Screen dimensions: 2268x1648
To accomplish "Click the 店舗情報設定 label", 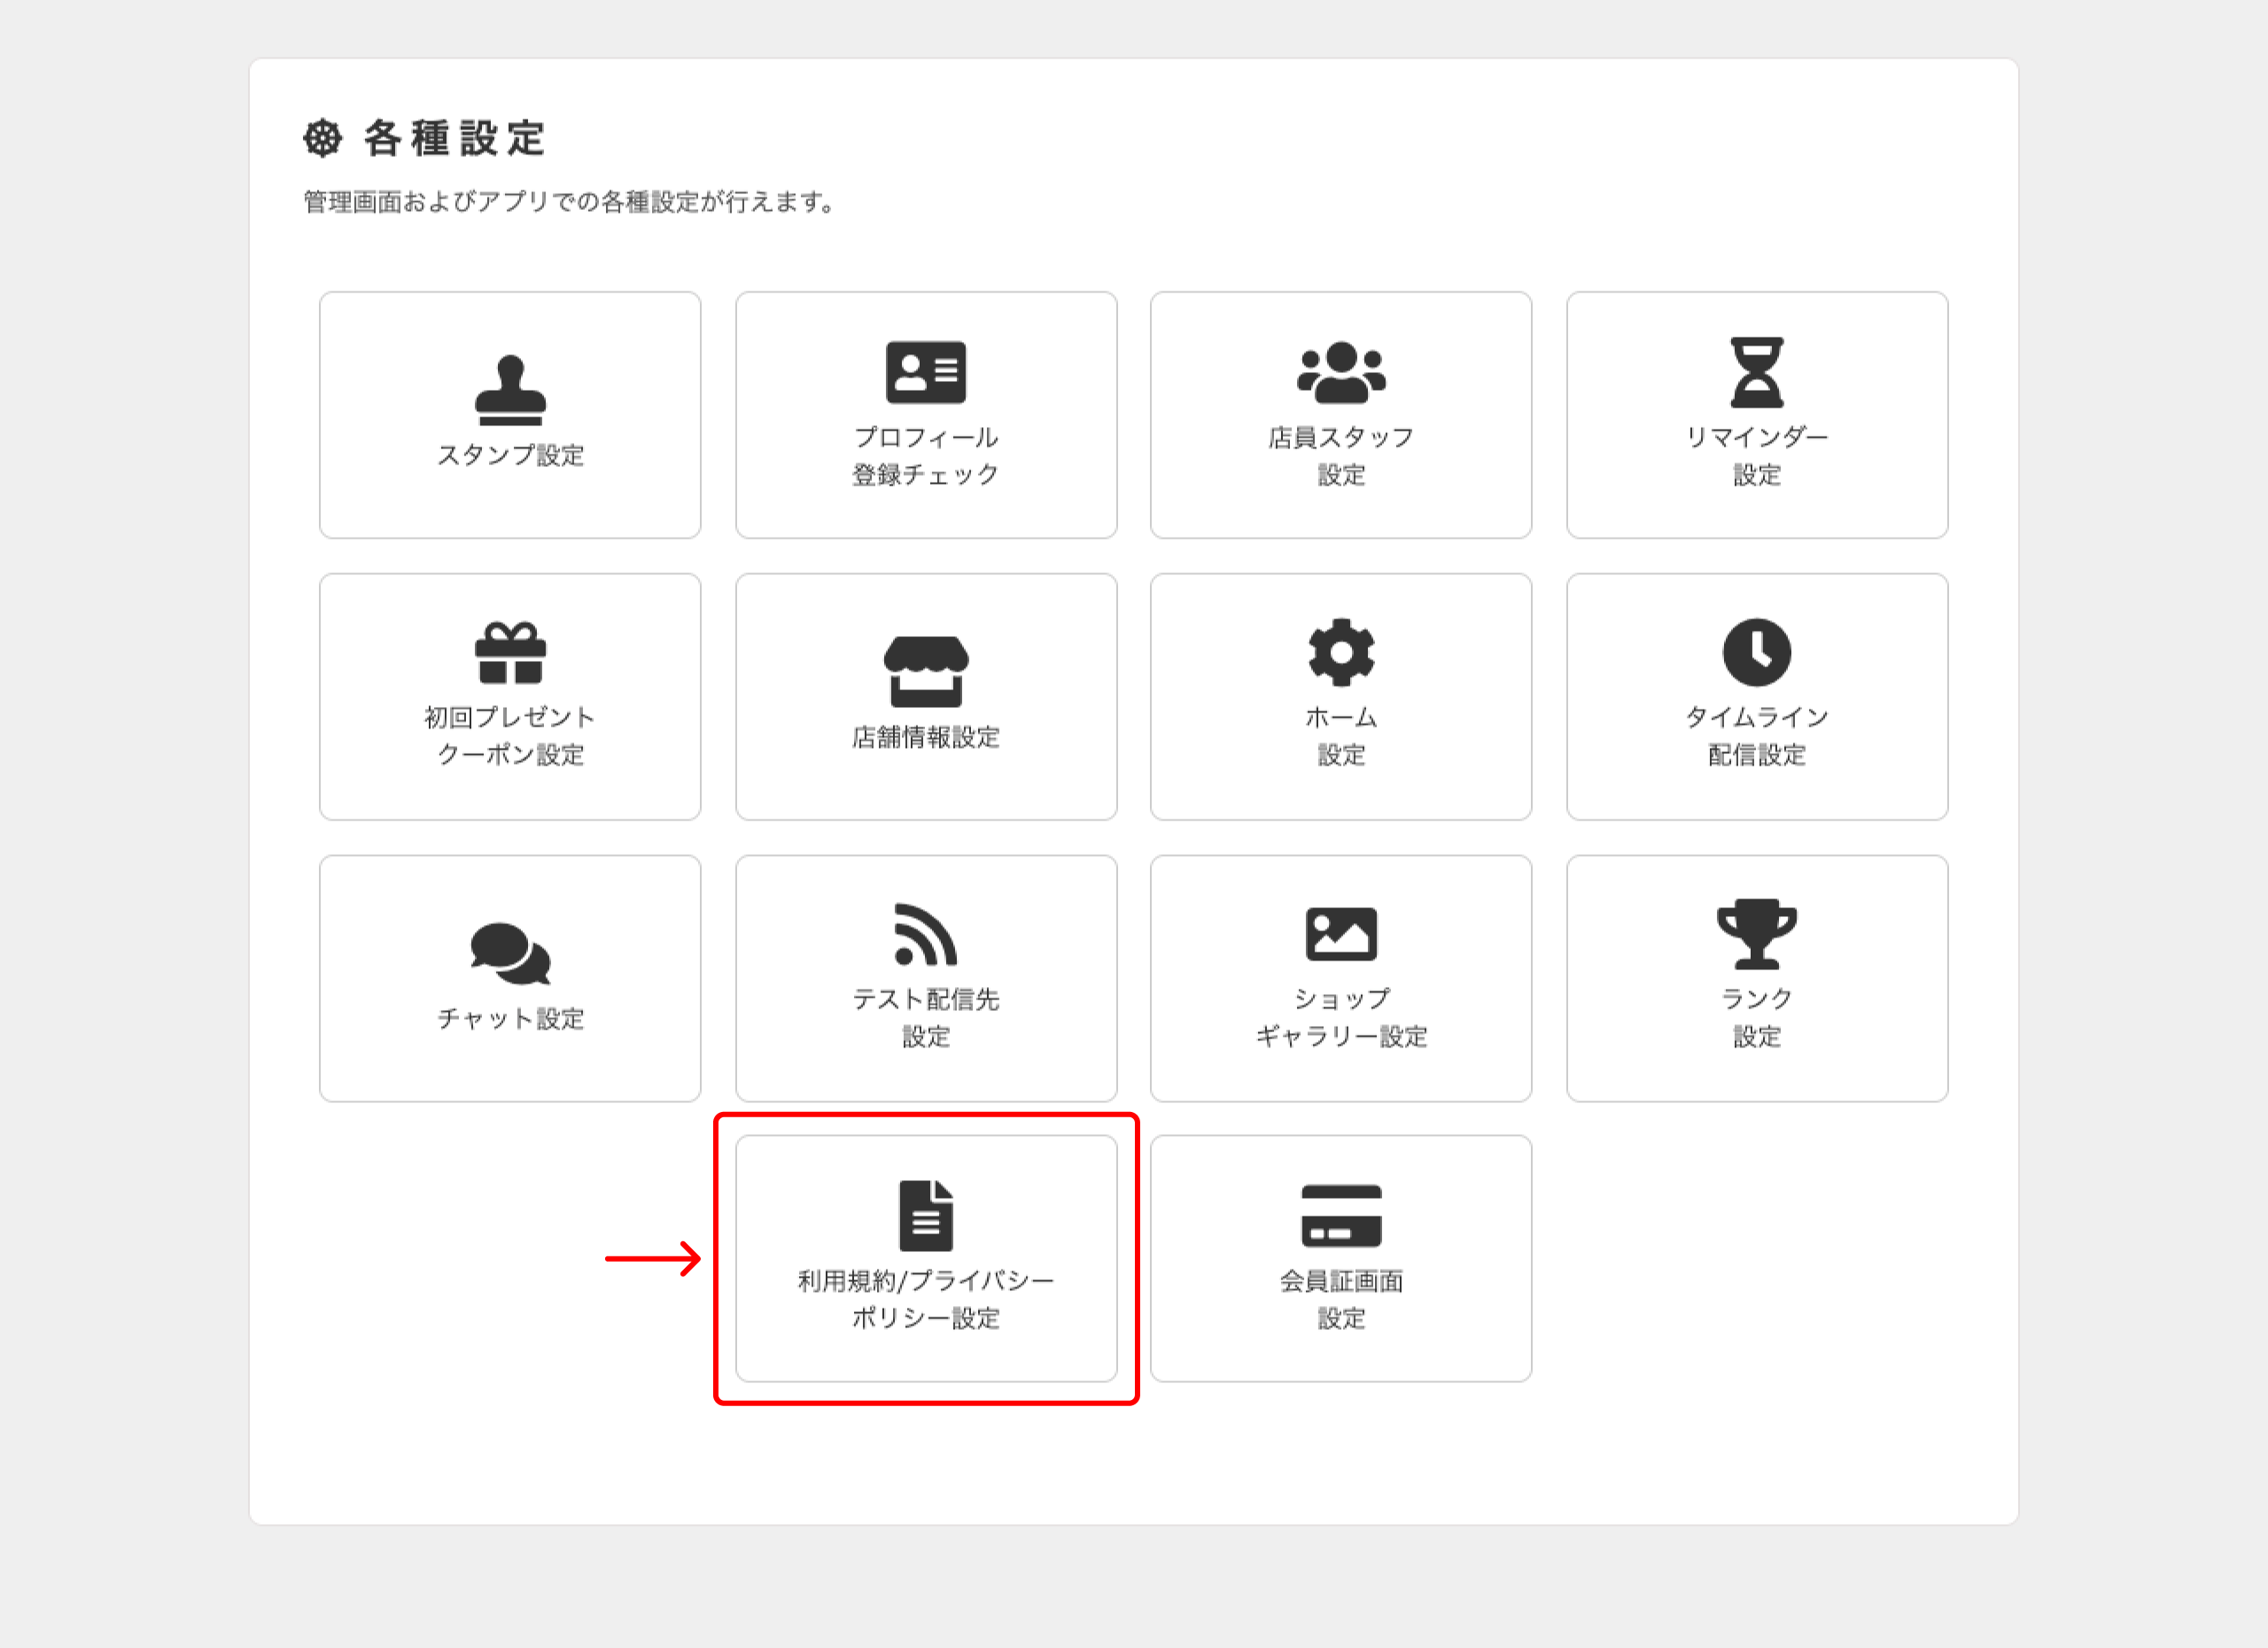I will (x=926, y=737).
